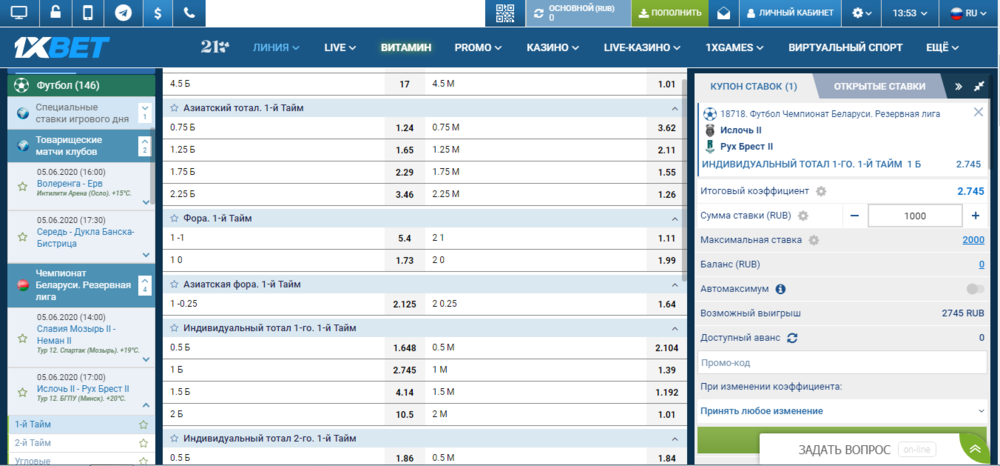Click maximum stake value 2000
Image resolution: width=1000 pixels, height=466 pixels.
point(973,240)
